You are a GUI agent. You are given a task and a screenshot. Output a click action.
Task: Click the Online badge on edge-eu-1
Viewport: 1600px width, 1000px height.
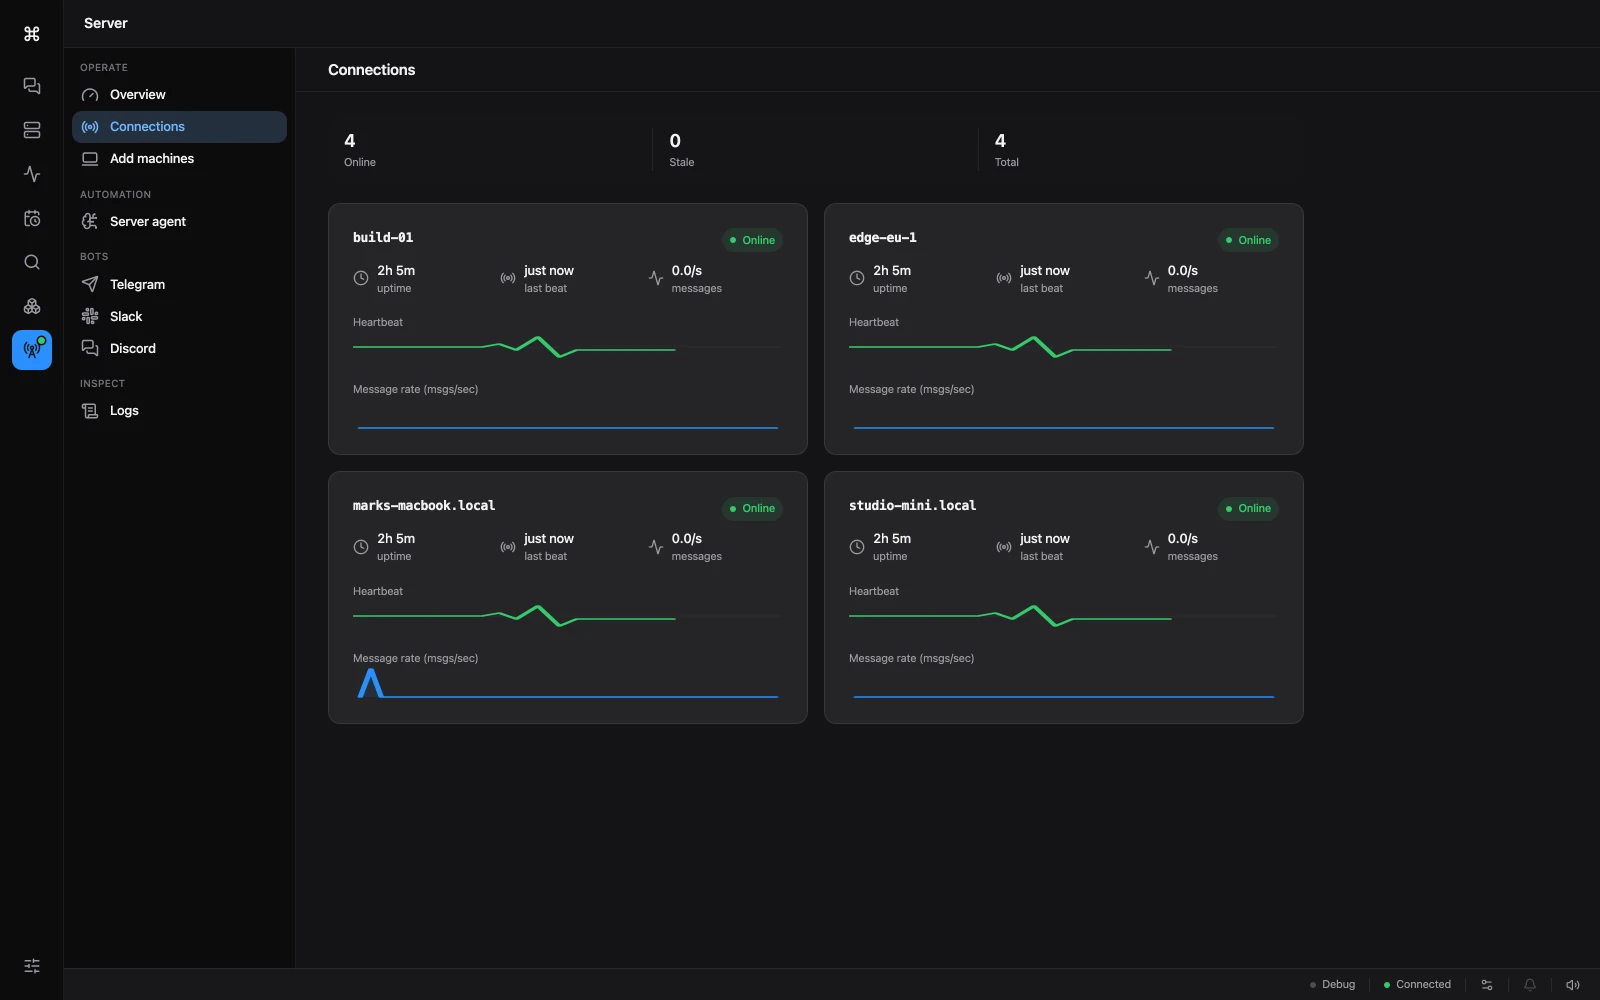click(x=1248, y=240)
